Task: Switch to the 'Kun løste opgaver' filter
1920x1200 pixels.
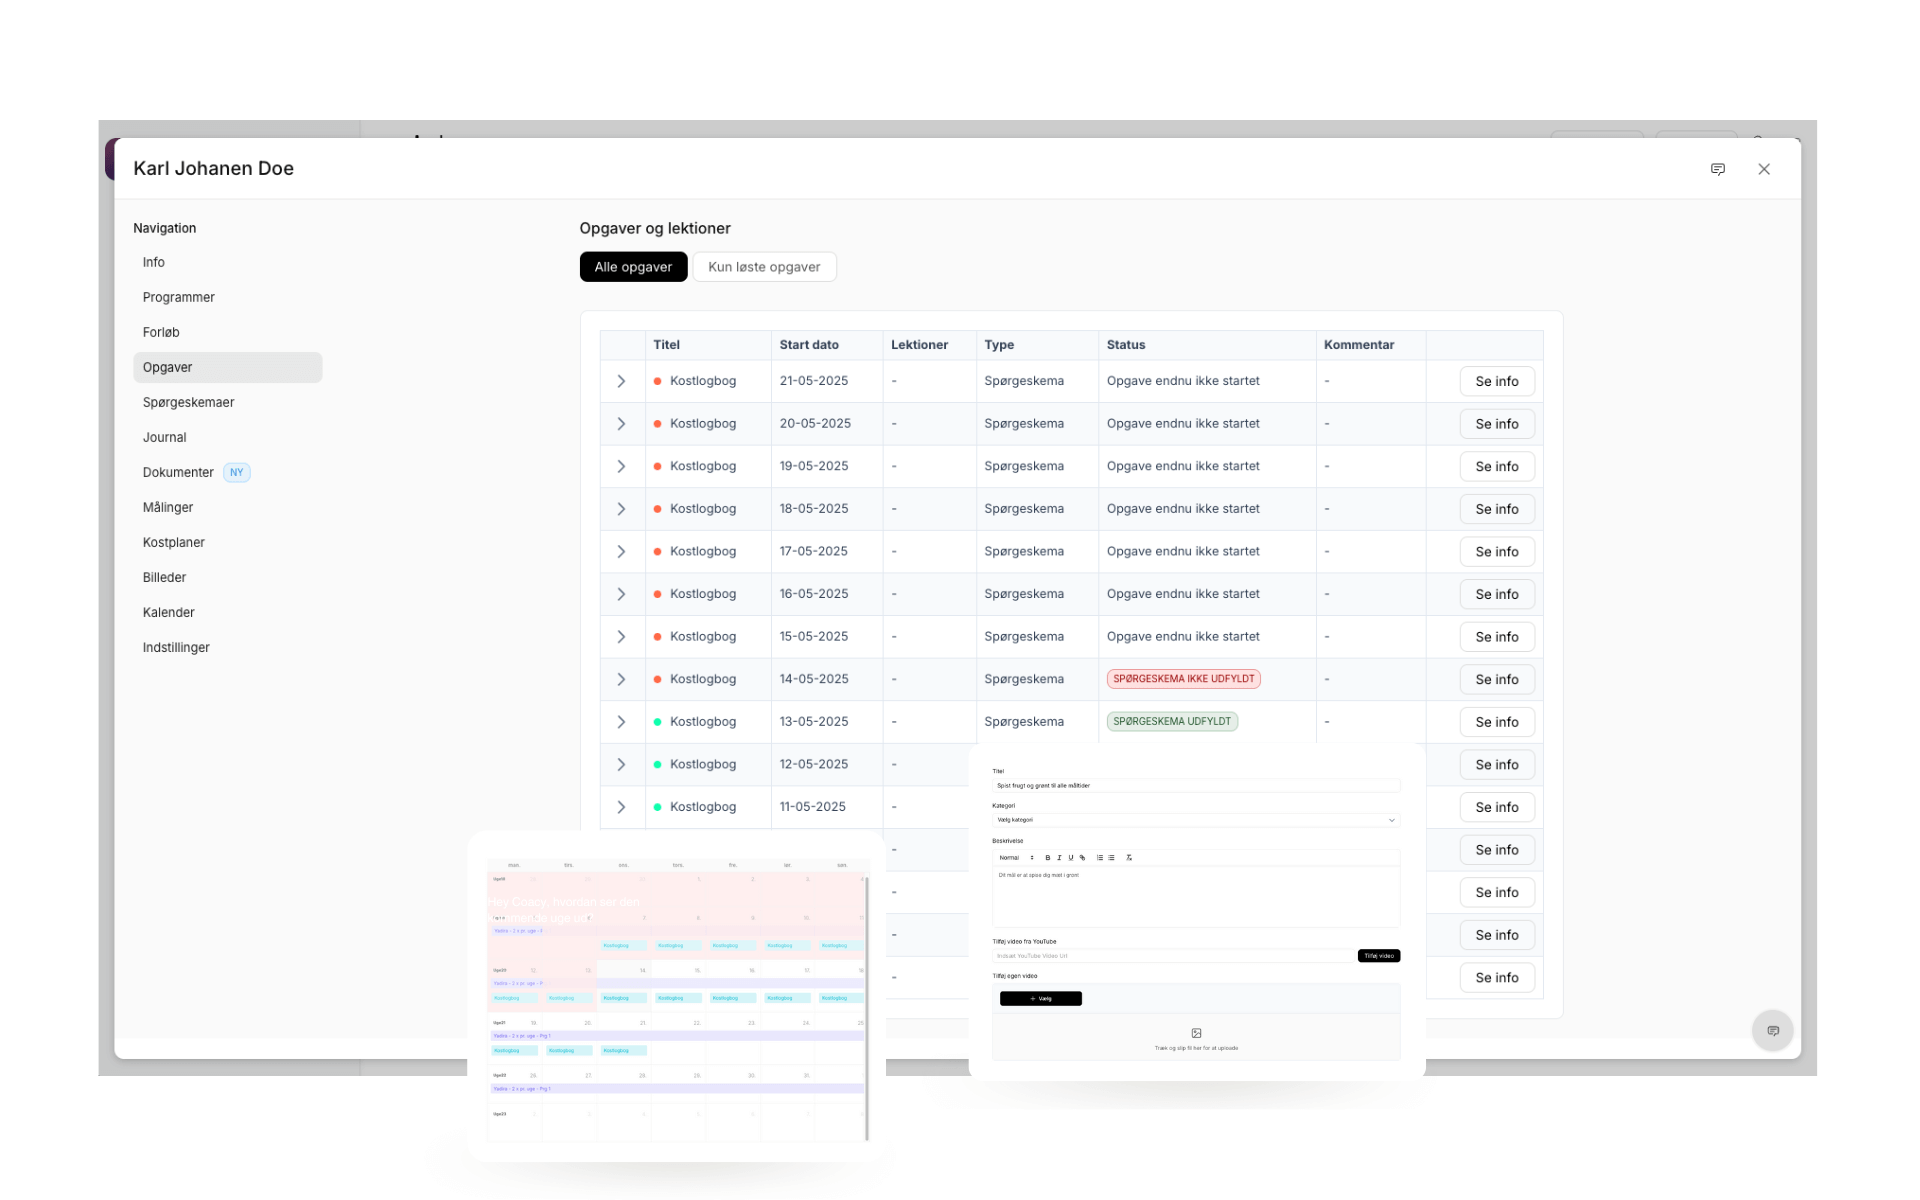Action: [764, 267]
